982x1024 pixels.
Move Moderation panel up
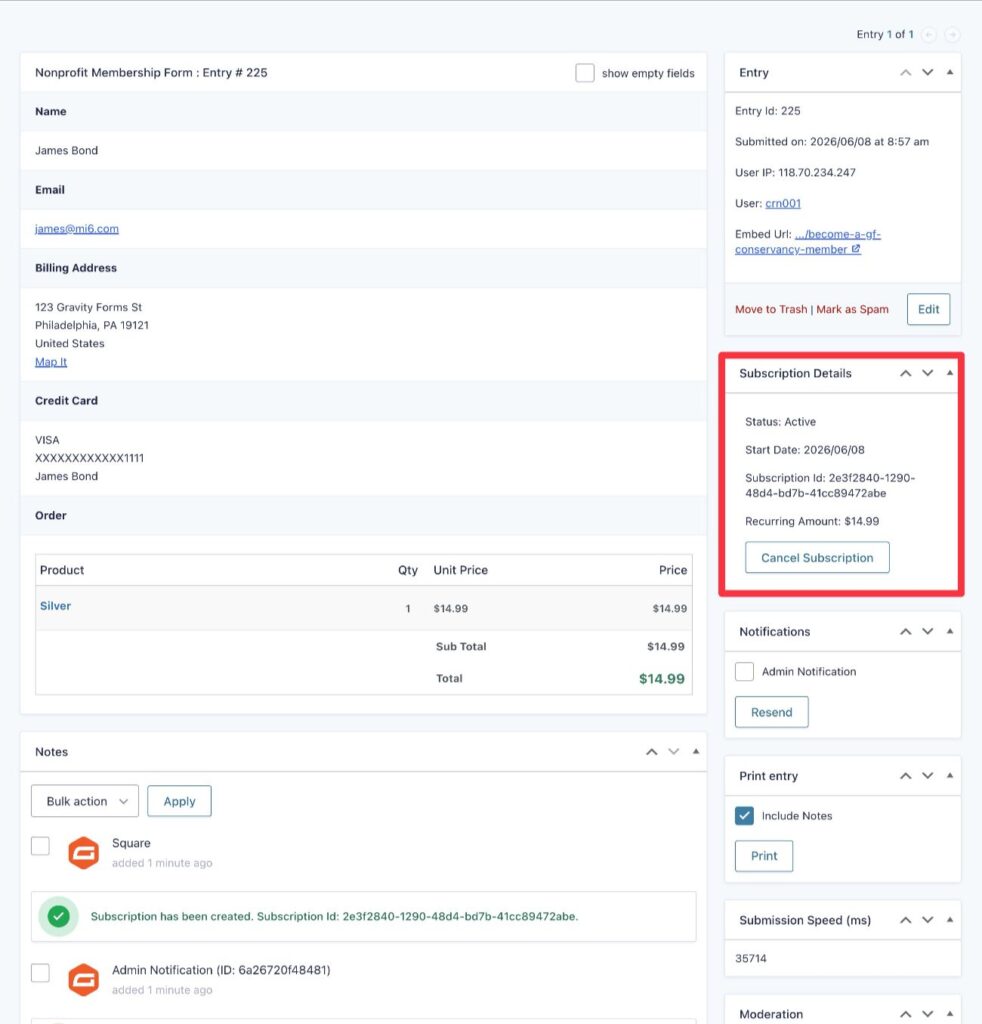click(x=906, y=1014)
